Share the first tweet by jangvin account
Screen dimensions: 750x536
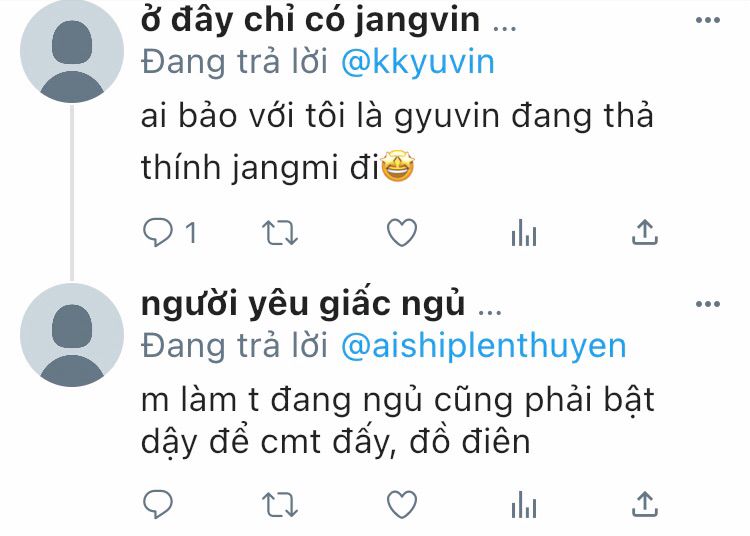645,233
